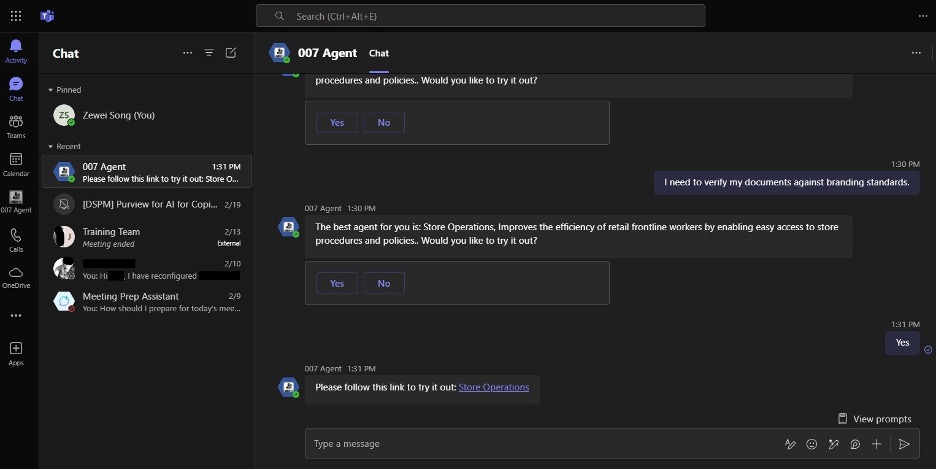Screen dimensions: 936x470
Task: Click the Microsoft Teams logo
Action: pos(47,16)
